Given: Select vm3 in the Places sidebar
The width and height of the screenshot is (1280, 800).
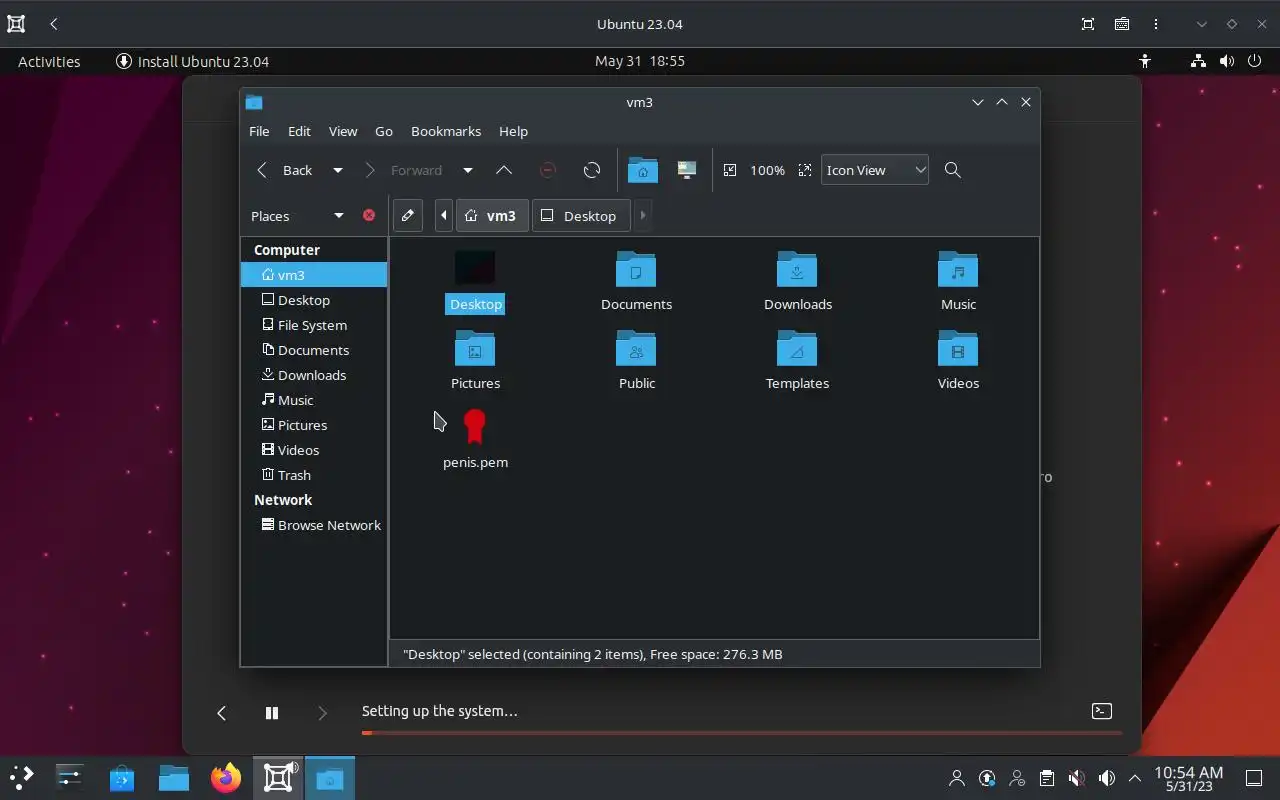Looking at the screenshot, I should (x=314, y=275).
